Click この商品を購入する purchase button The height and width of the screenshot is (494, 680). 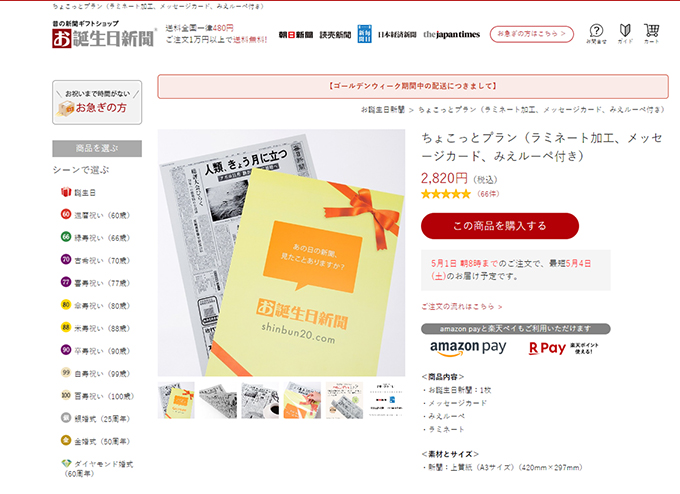click(500, 226)
